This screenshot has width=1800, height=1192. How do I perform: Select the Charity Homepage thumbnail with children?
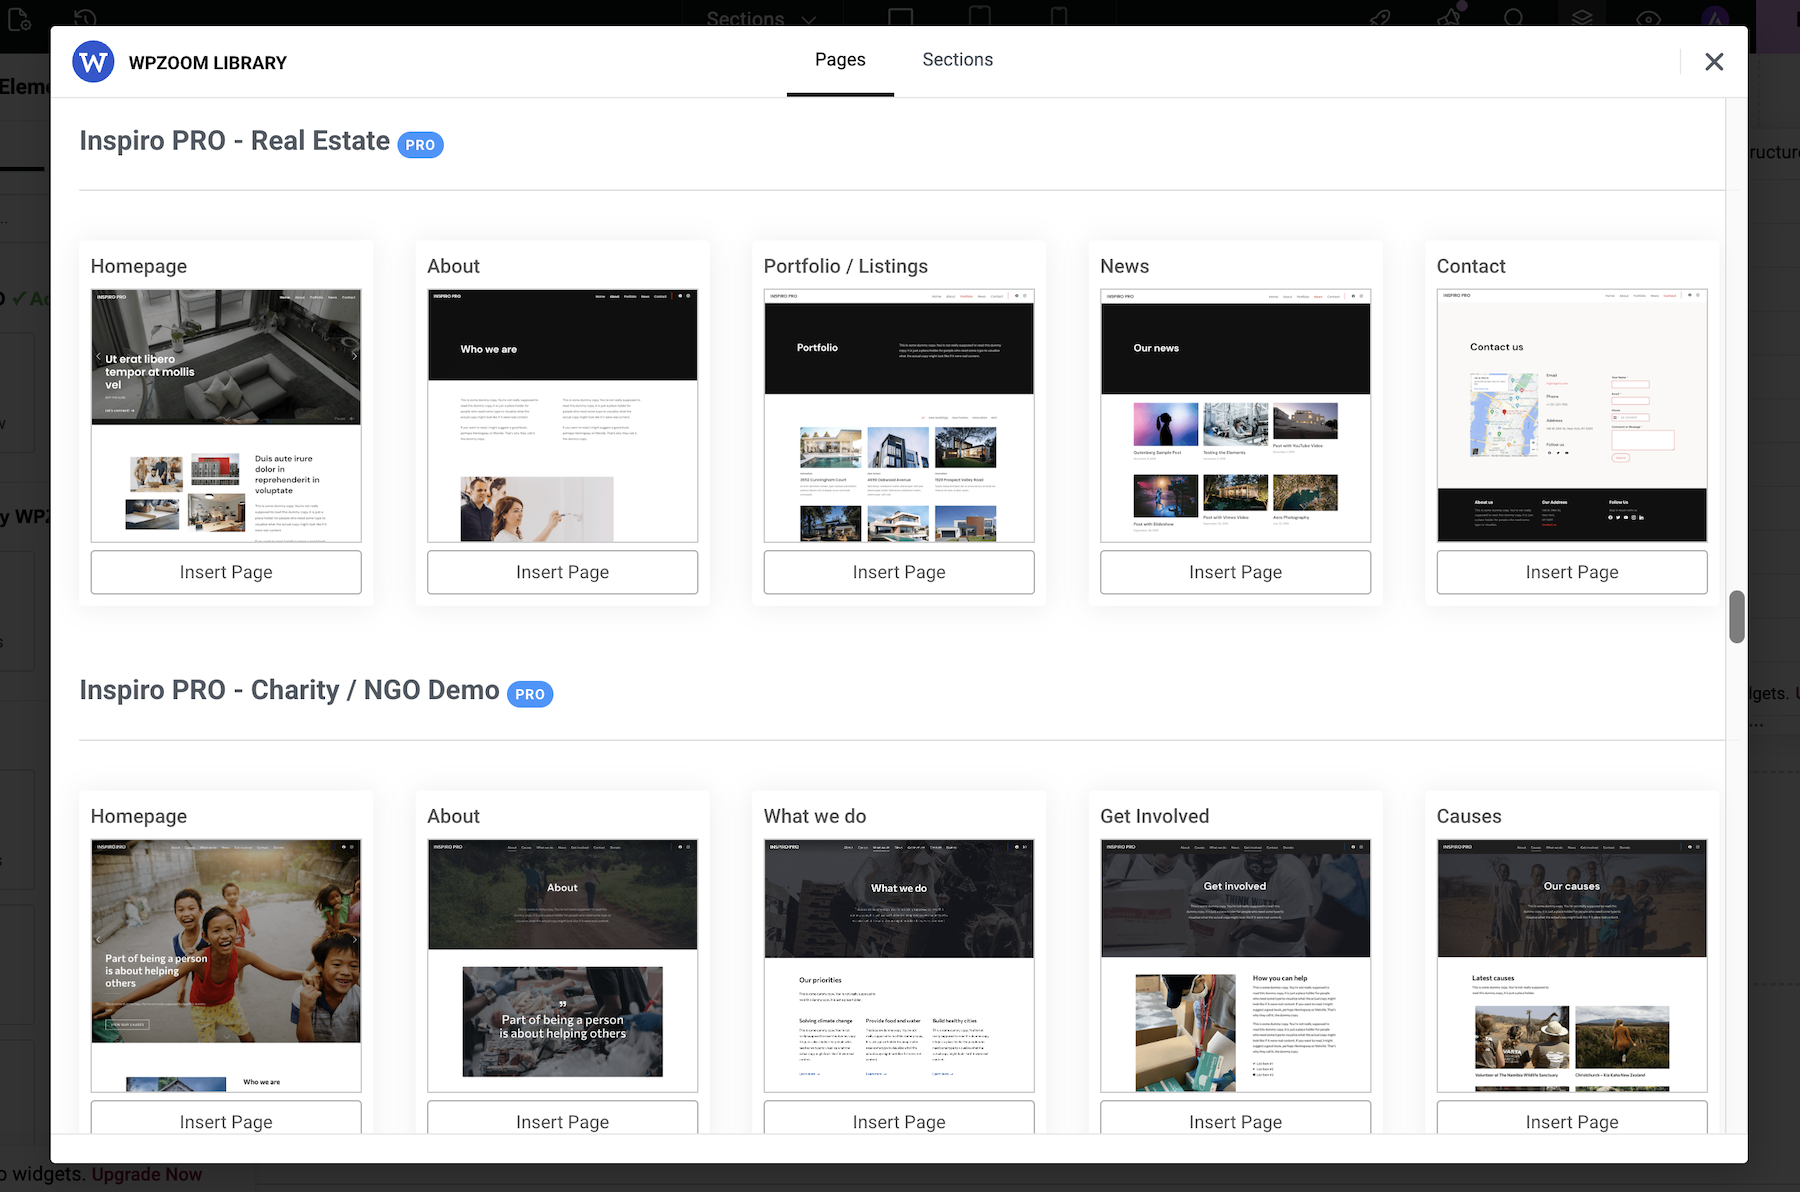[226, 965]
